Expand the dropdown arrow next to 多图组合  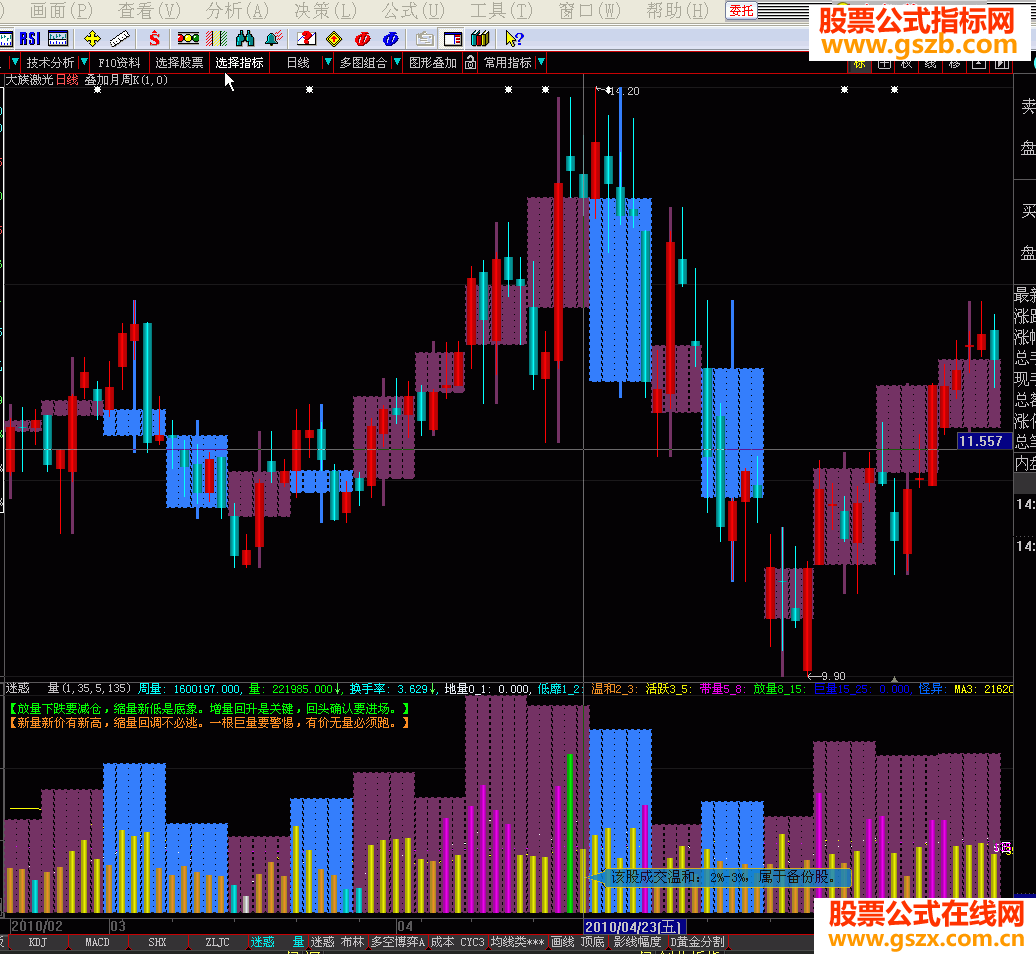coord(396,62)
